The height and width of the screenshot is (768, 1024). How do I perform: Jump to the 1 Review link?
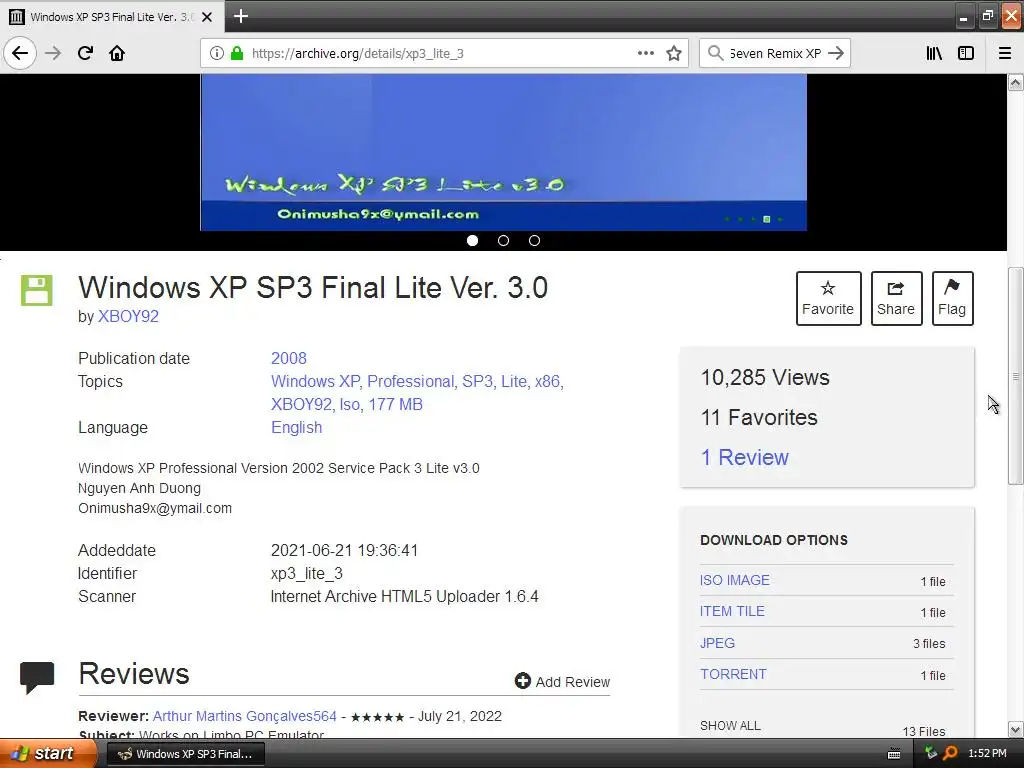coord(744,457)
